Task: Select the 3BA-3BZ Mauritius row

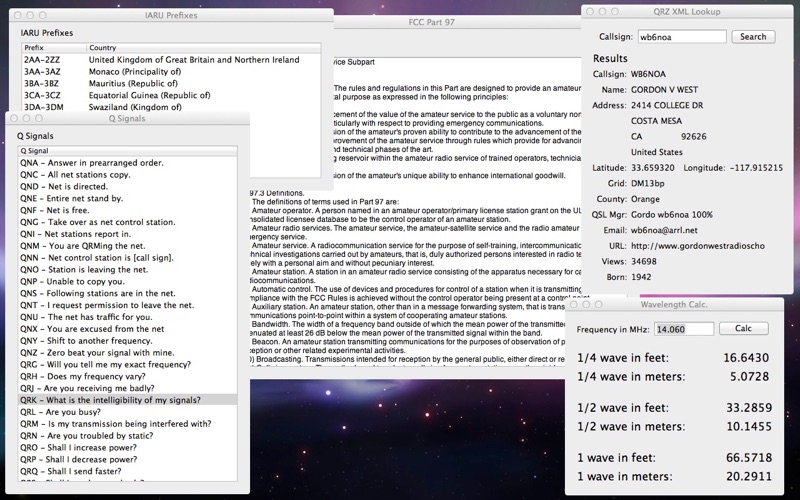Action: pos(171,83)
